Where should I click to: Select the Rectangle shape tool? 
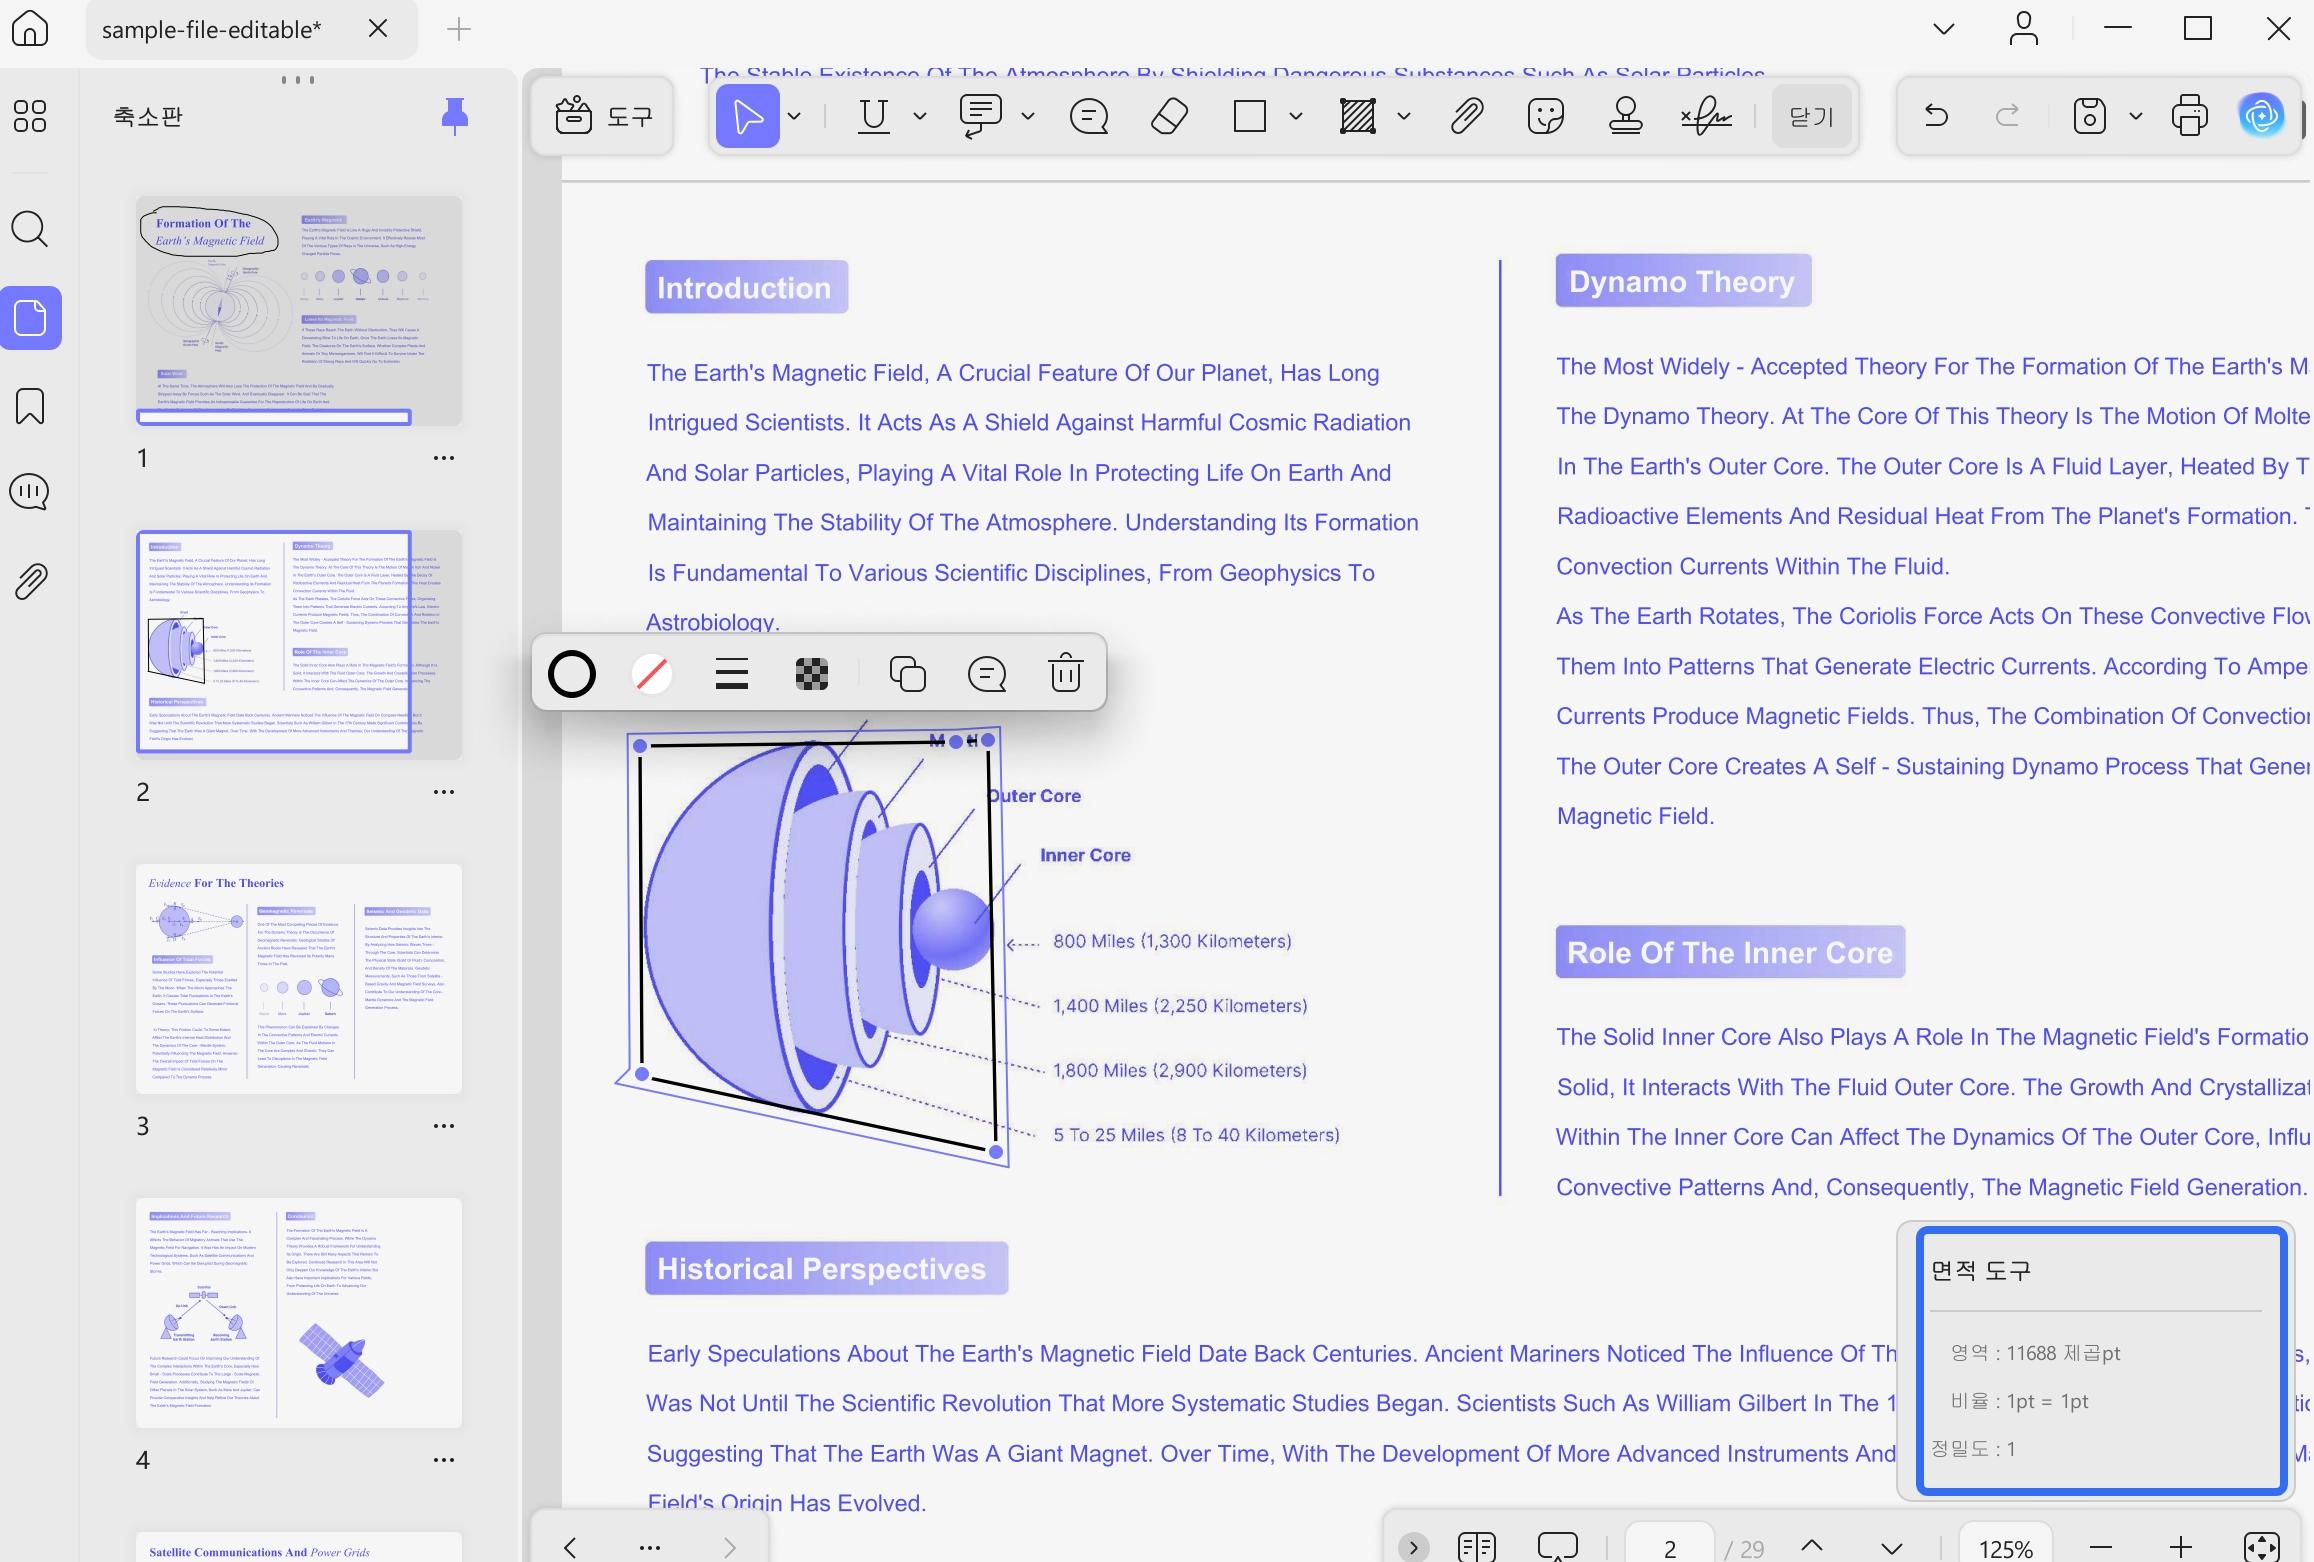(x=1250, y=116)
